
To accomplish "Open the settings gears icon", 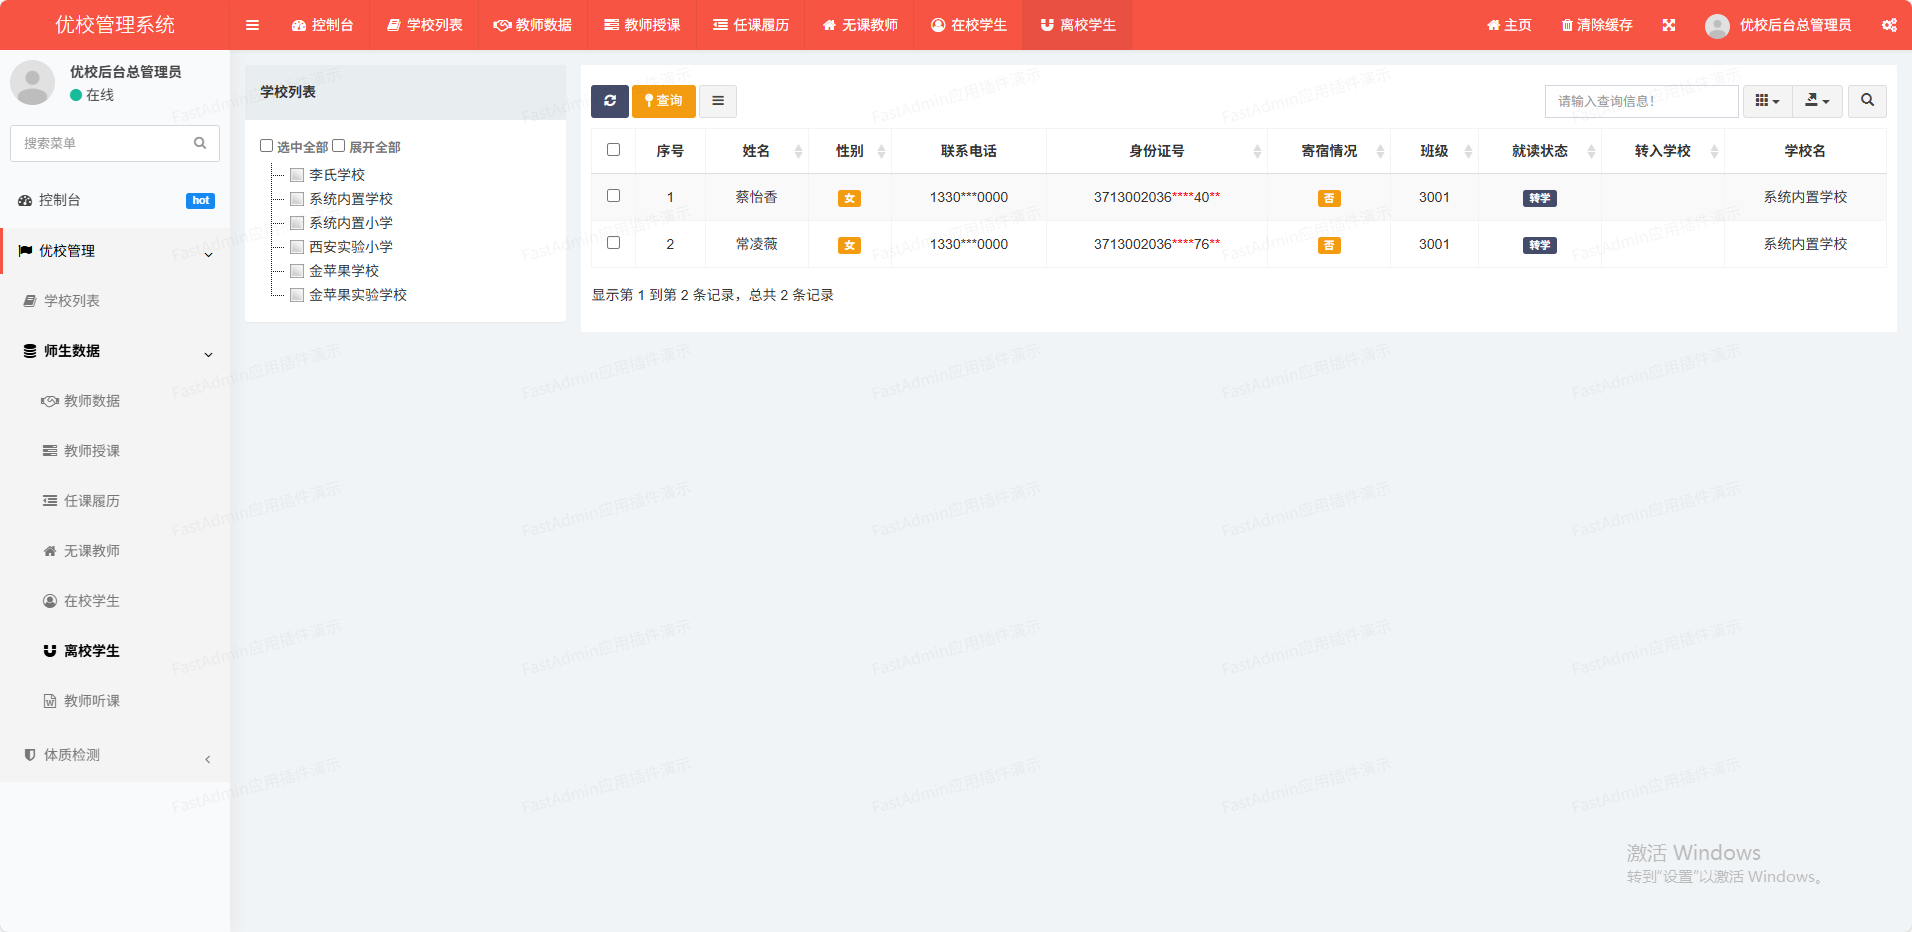I will tap(1888, 25).
